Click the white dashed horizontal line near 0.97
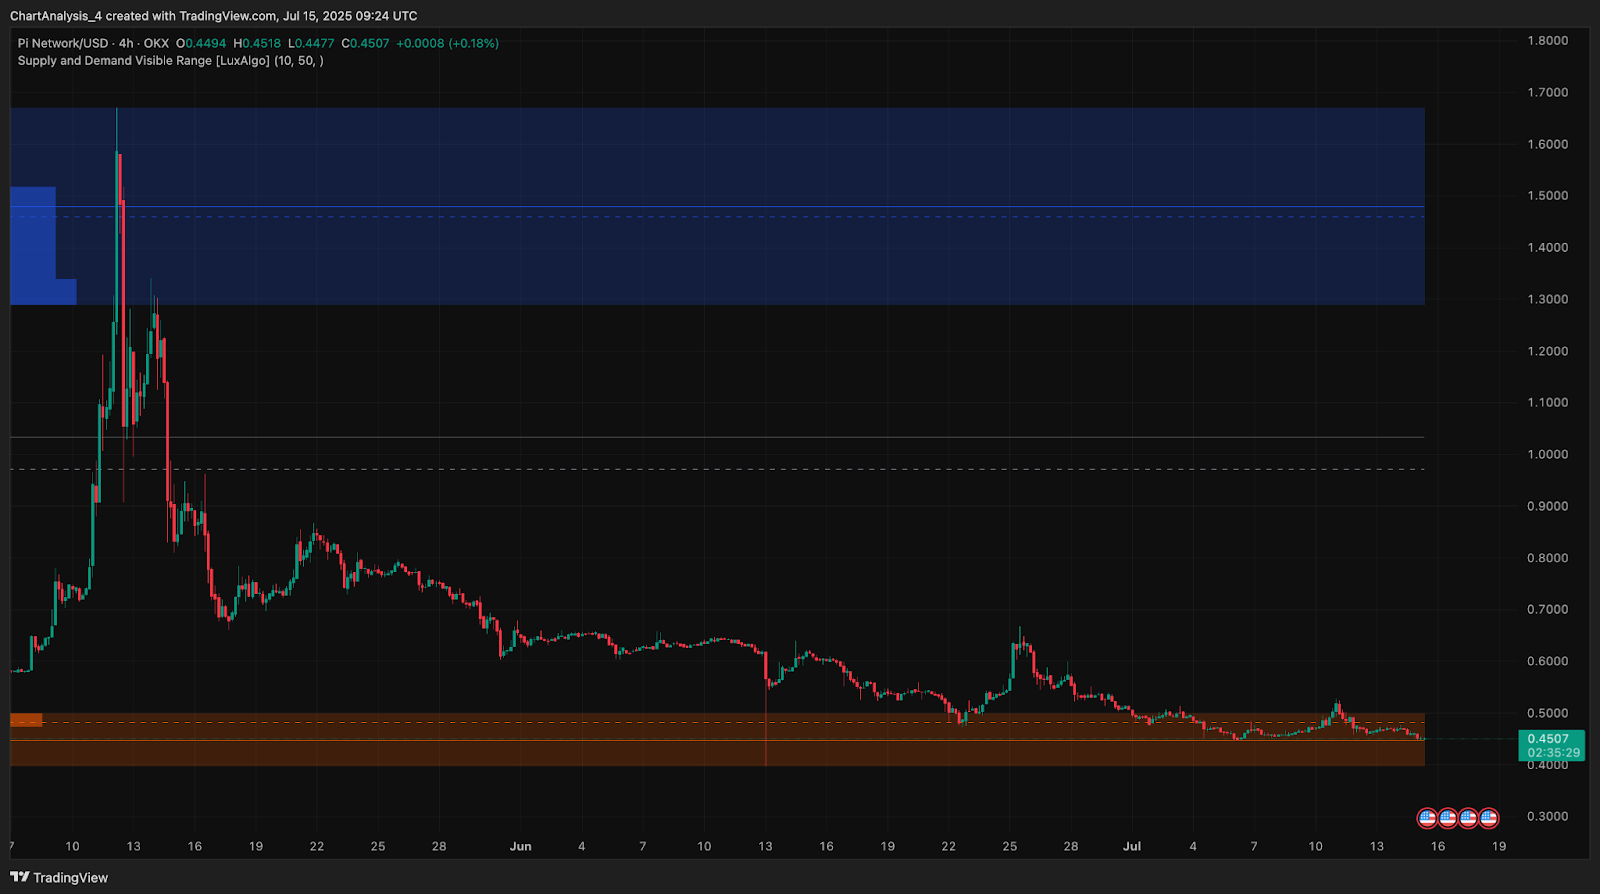This screenshot has height=894, width=1600. click(x=717, y=469)
